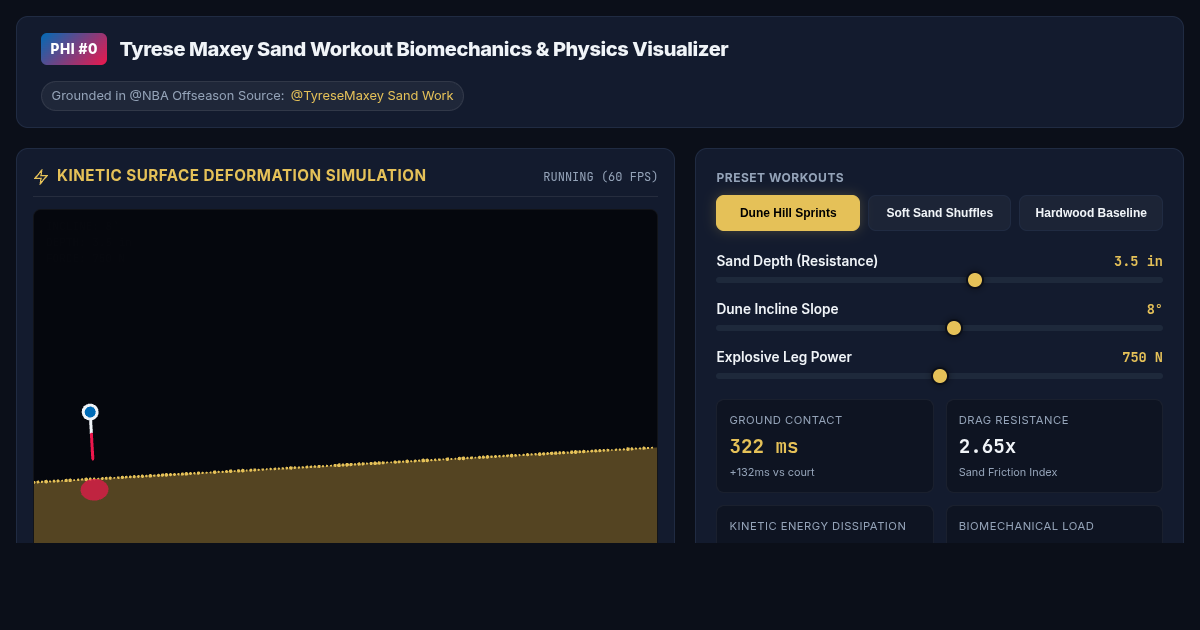Click the PHI #0 badge
Viewport: 1200px width, 630px height.
[x=74, y=49]
